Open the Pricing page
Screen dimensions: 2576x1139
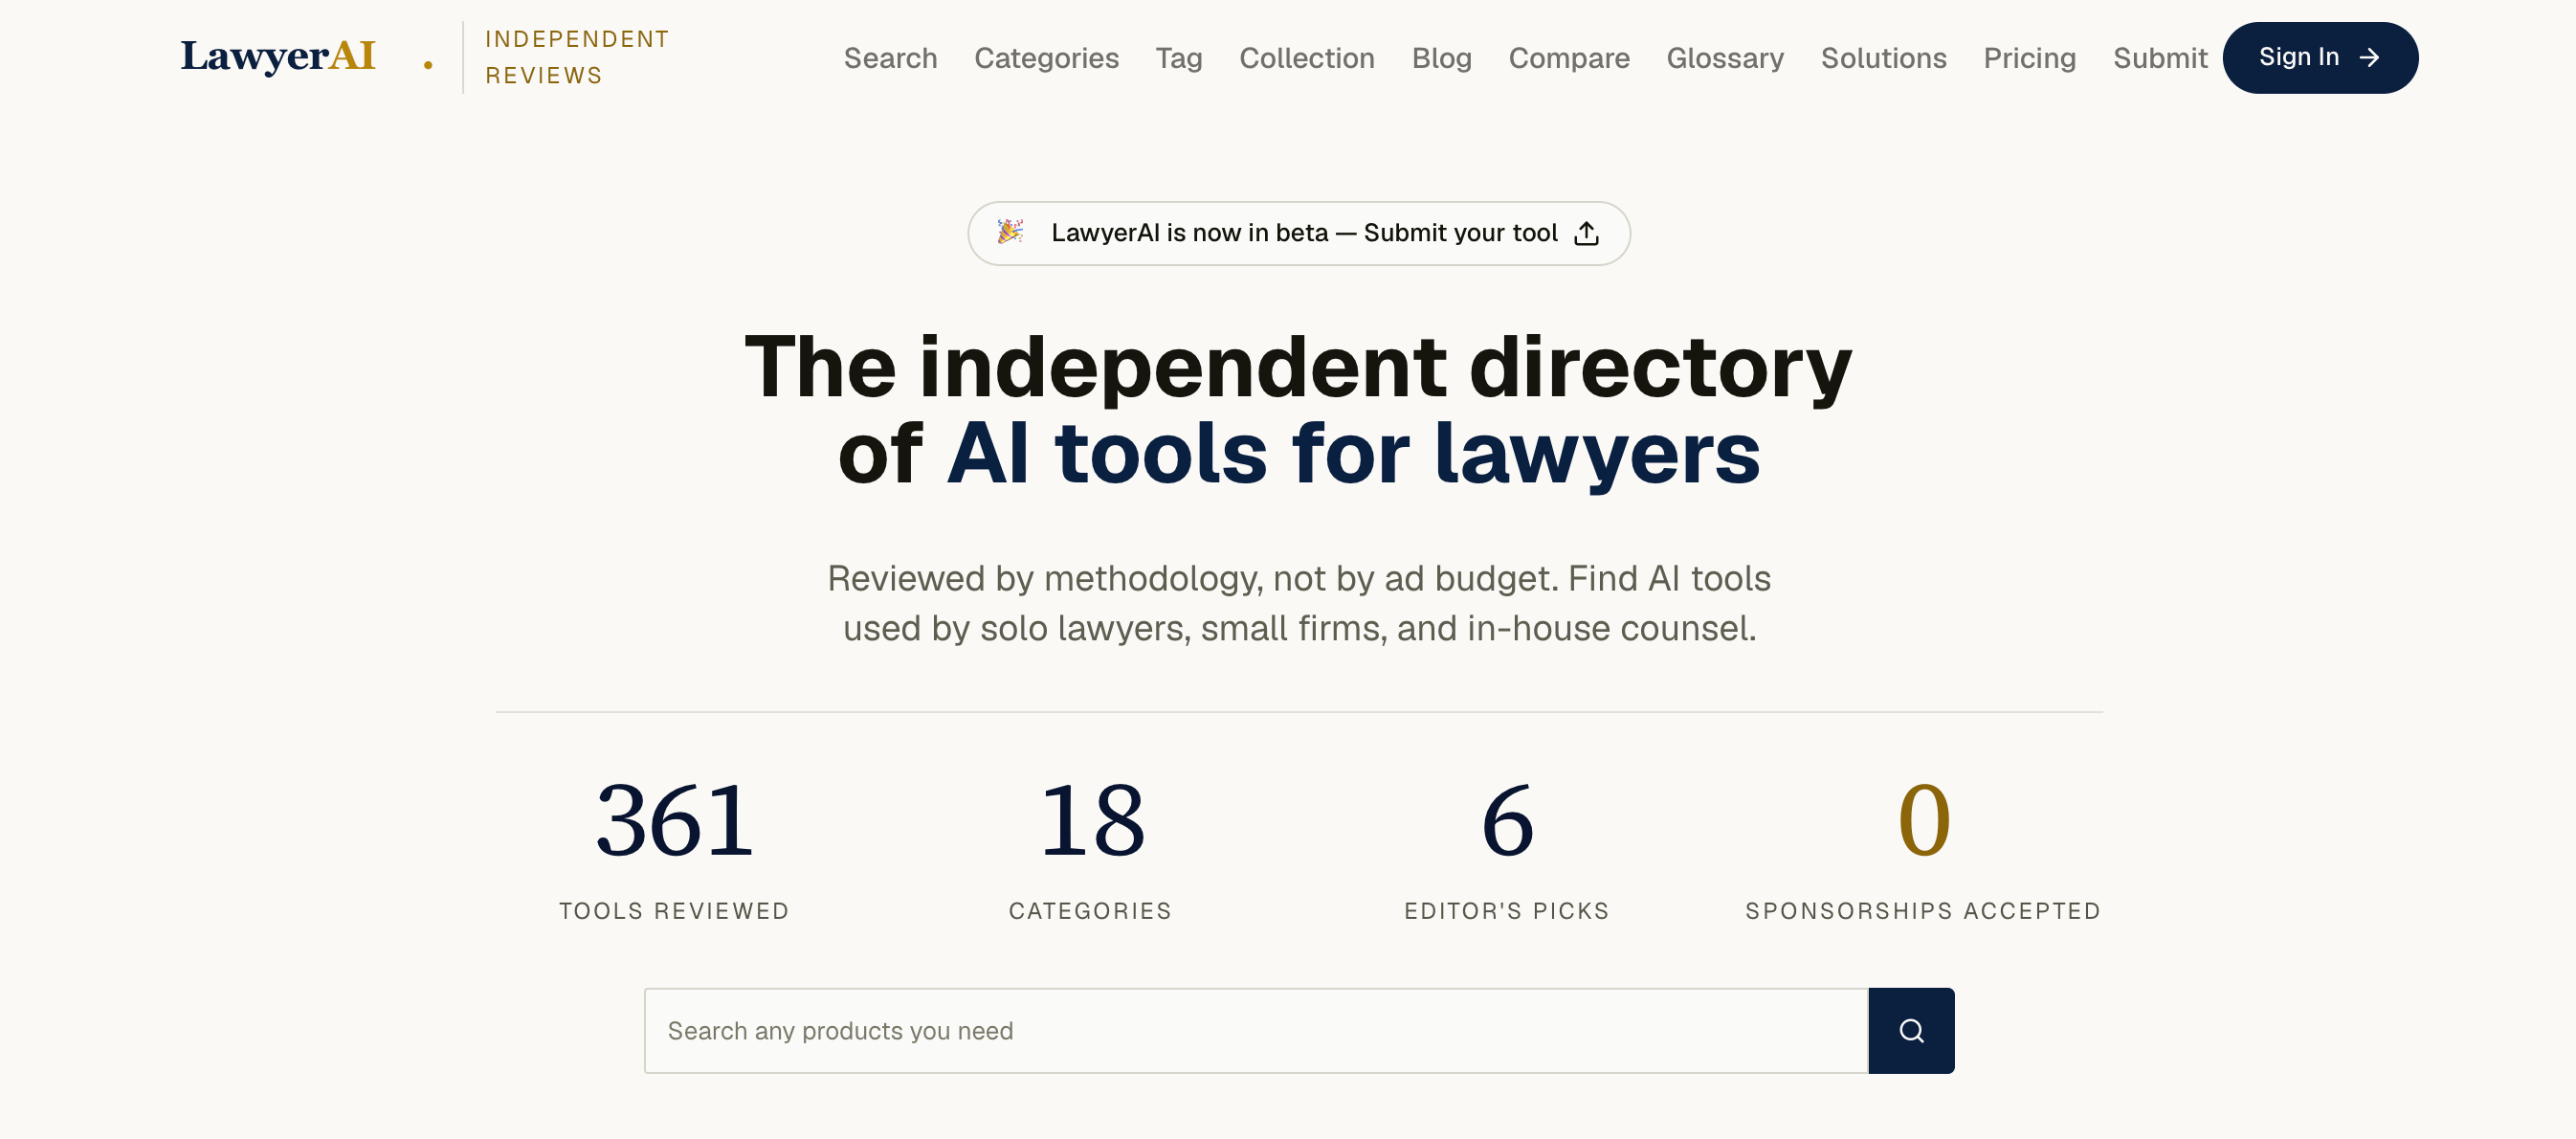[x=2029, y=58]
